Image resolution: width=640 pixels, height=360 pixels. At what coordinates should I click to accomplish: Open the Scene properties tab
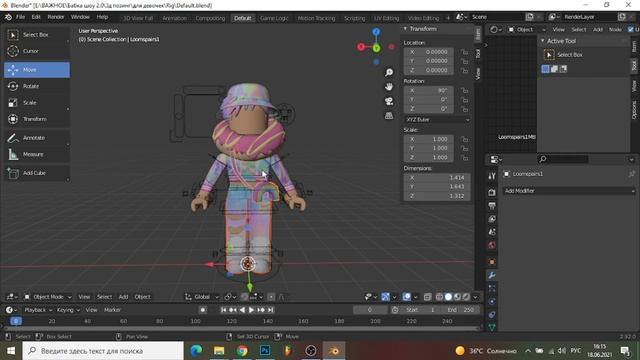click(492, 232)
